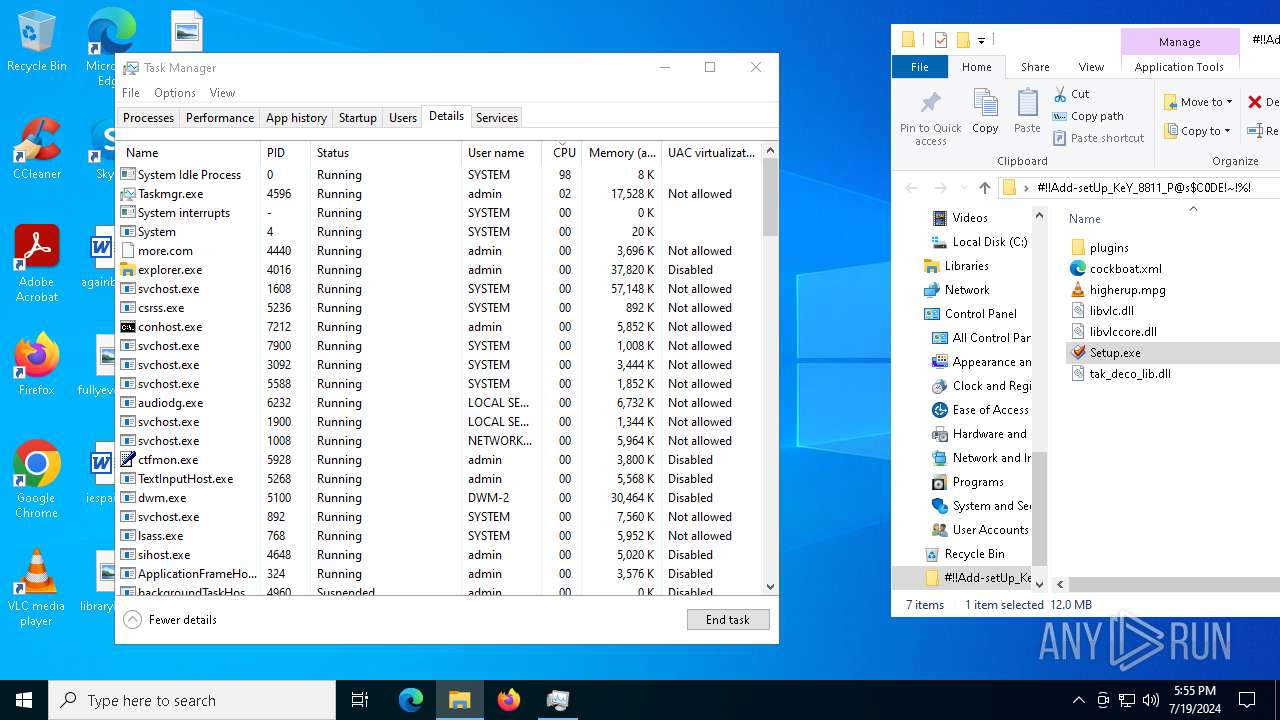The height and width of the screenshot is (720, 1280).
Task: Open Quick Access Toolbar customize arrow
Action: point(982,41)
